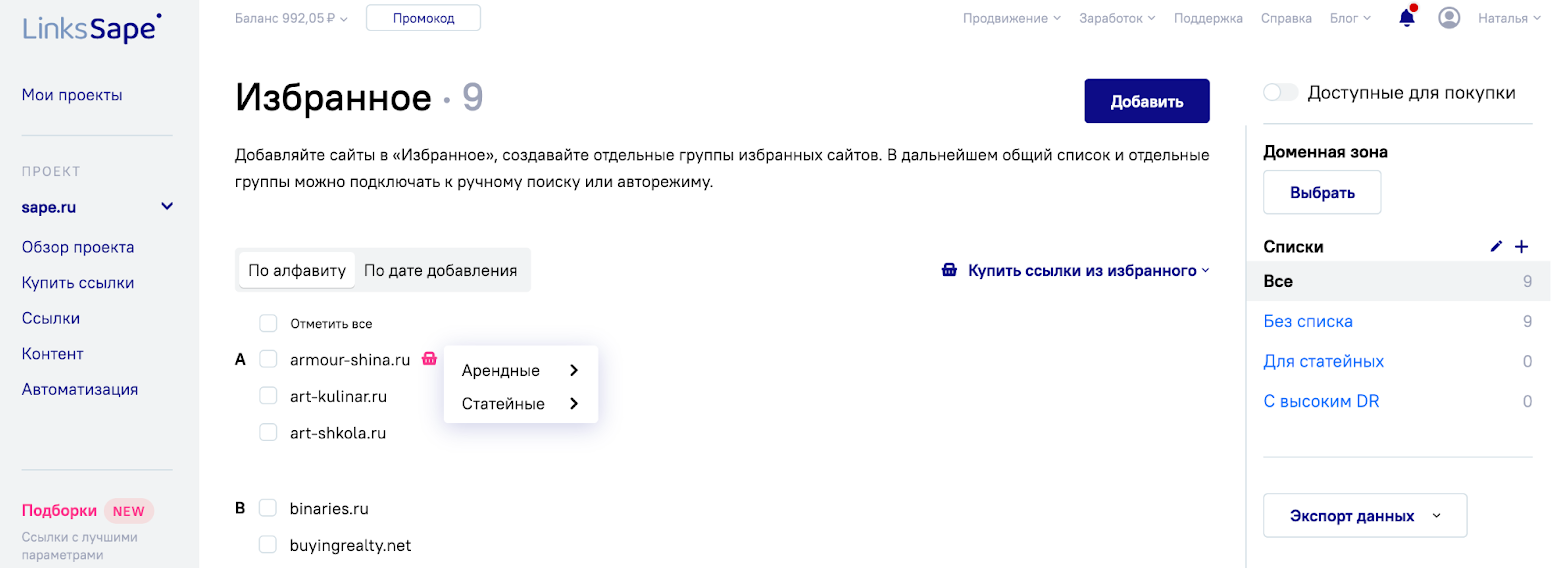Screen dimensions: 1560x568
Task: Toggle the Доступные для покупки switch
Action: tap(1280, 93)
